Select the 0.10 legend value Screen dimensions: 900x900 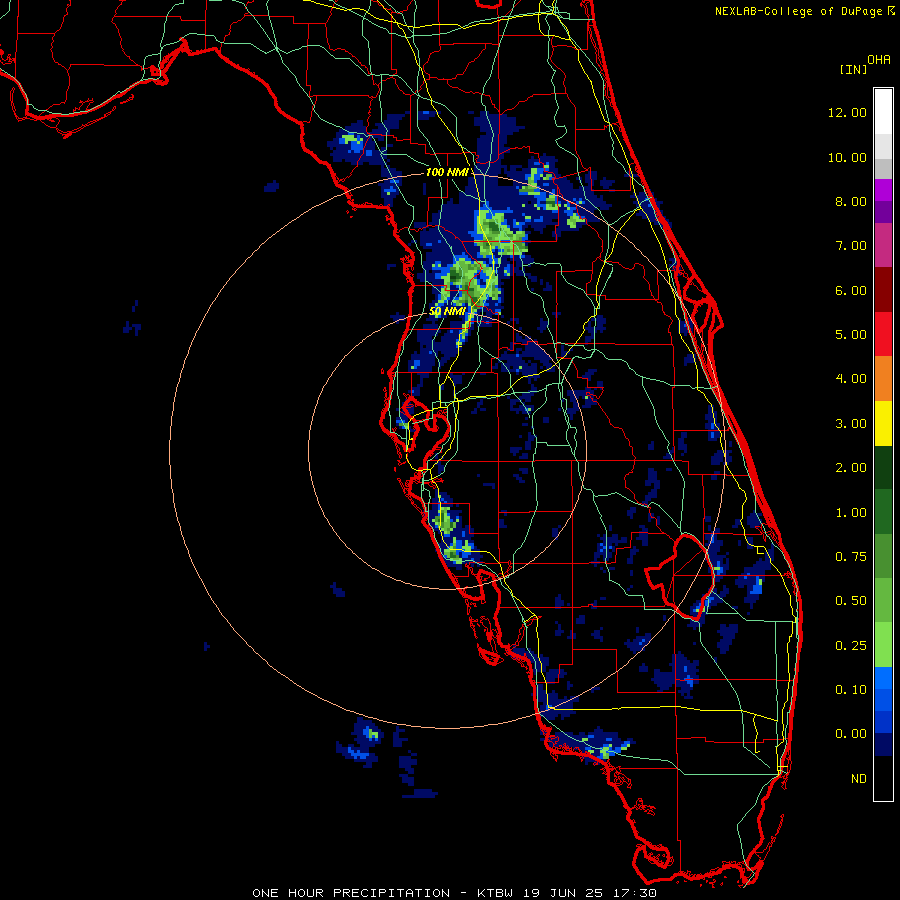(x=851, y=690)
